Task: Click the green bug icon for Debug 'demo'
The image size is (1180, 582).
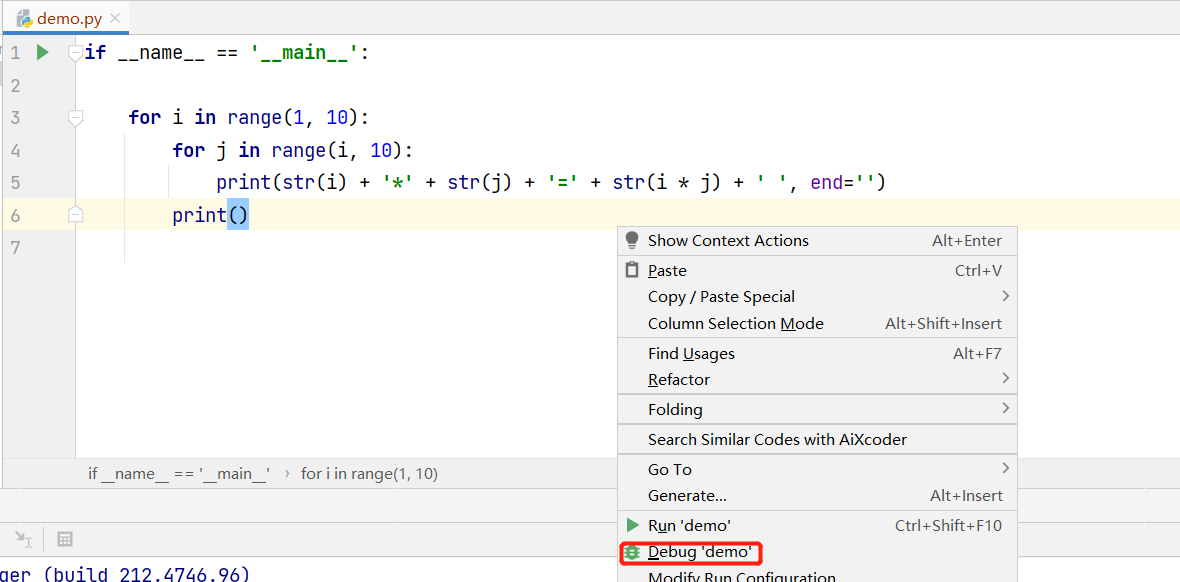Action: [x=632, y=552]
